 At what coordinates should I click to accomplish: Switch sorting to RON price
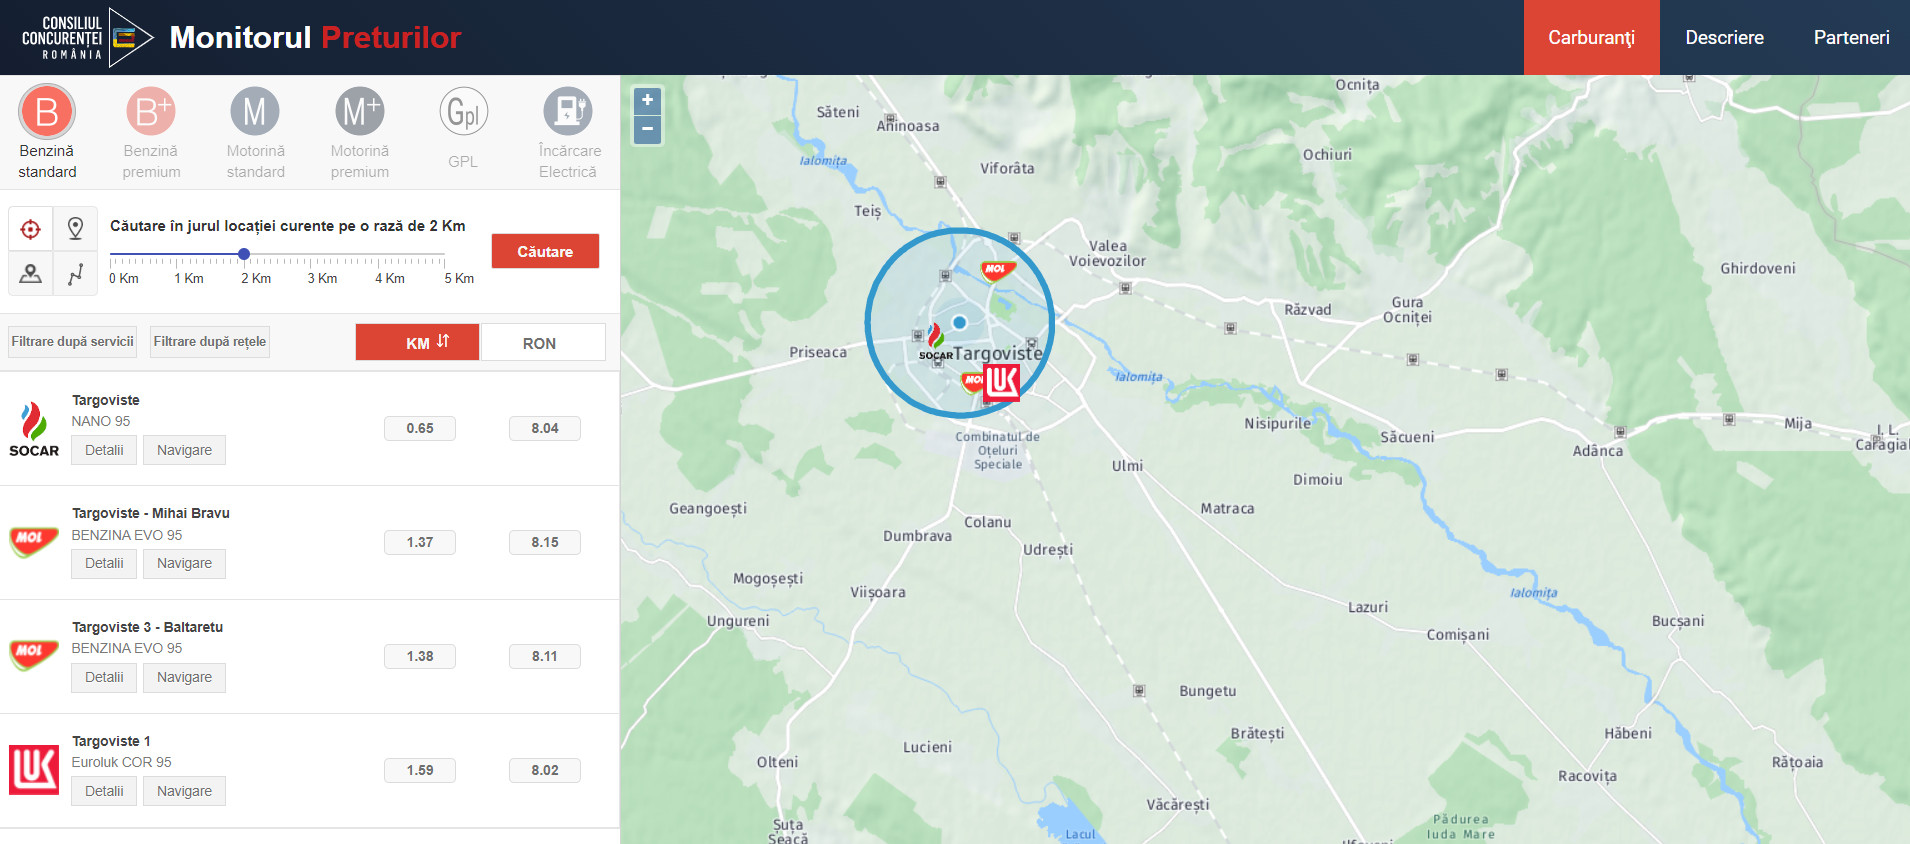542,343
